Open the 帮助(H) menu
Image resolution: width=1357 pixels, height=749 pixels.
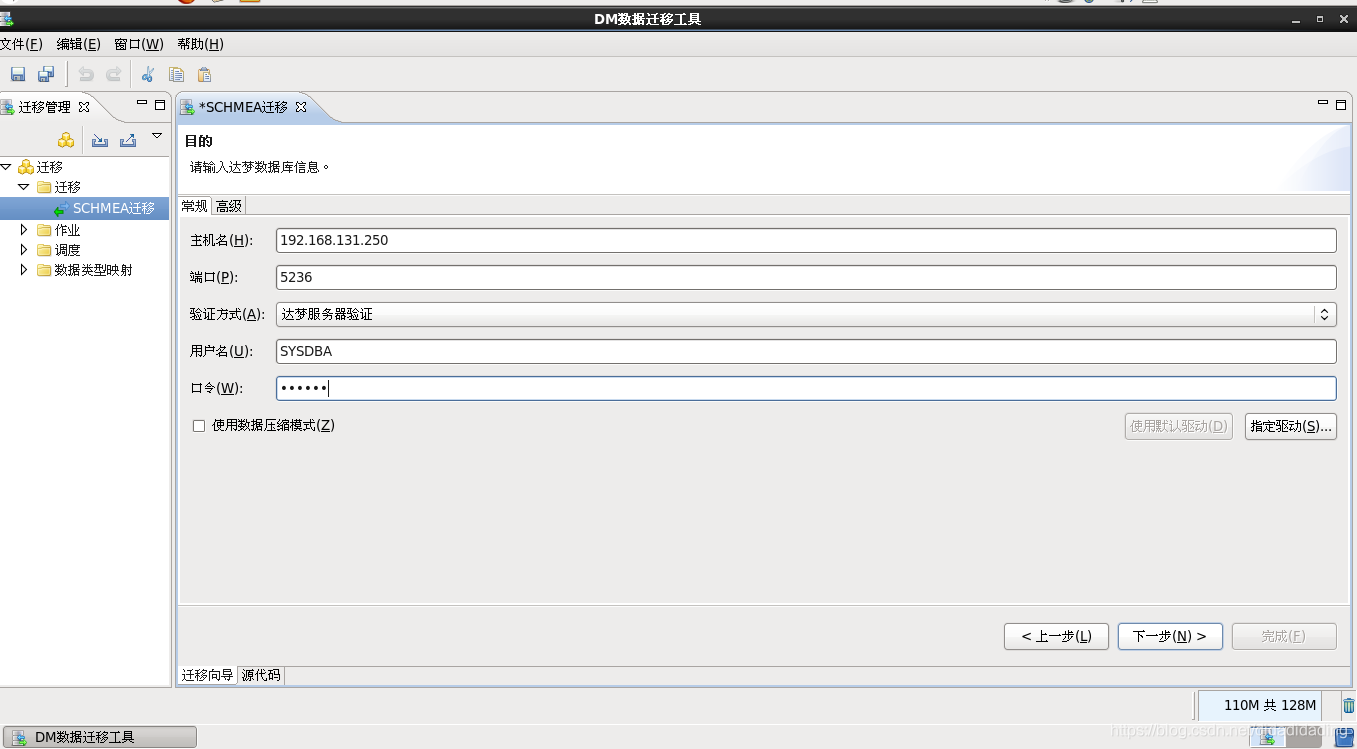(x=200, y=44)
